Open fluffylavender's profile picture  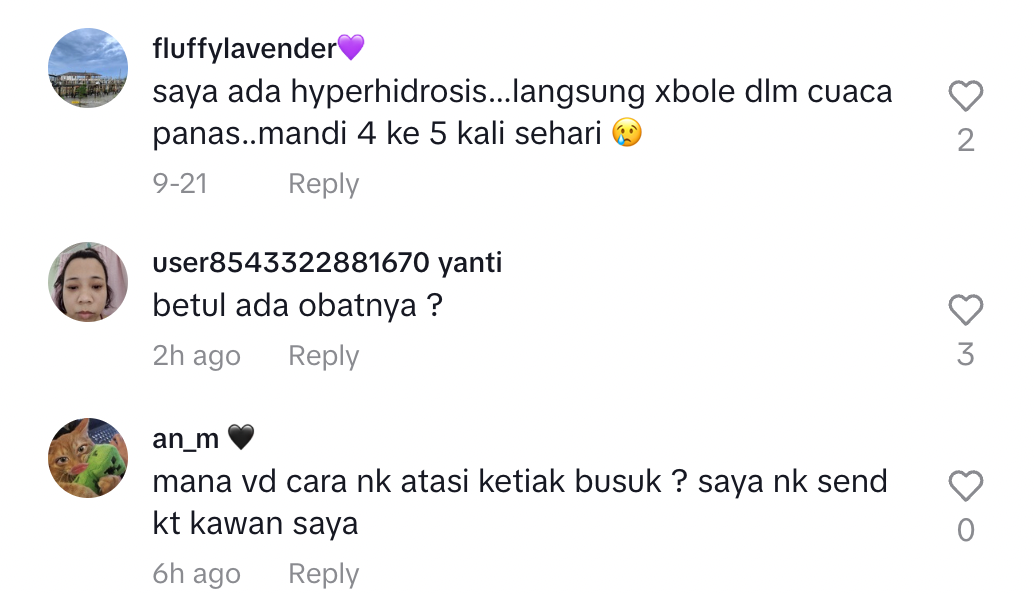88,68
